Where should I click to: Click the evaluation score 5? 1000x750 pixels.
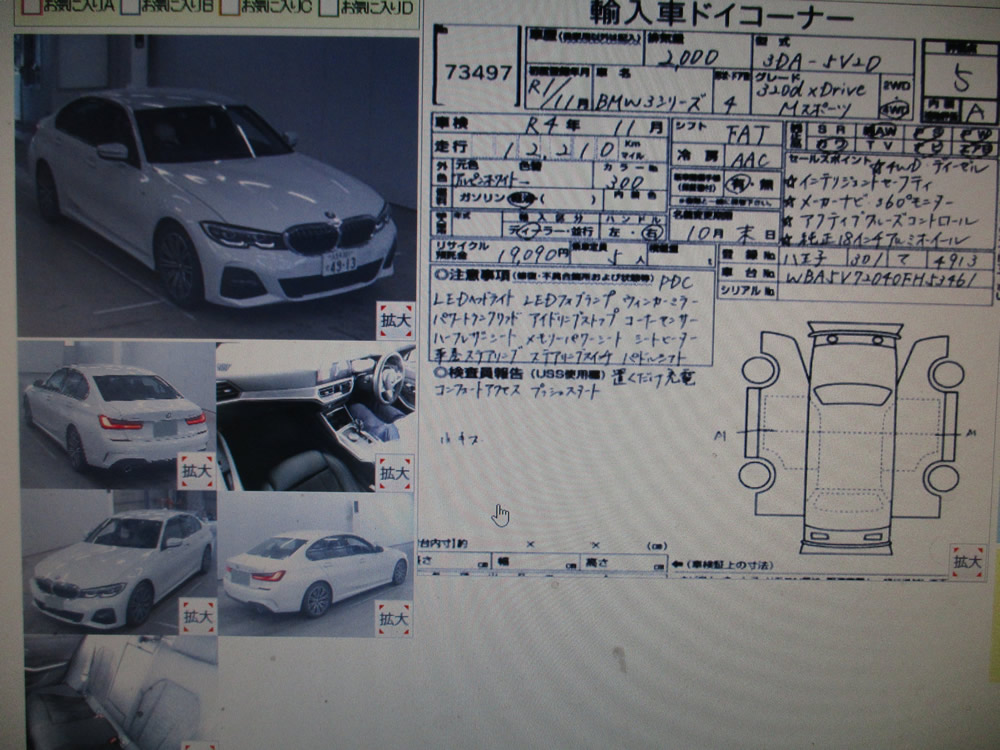click(x=961, y=80)
